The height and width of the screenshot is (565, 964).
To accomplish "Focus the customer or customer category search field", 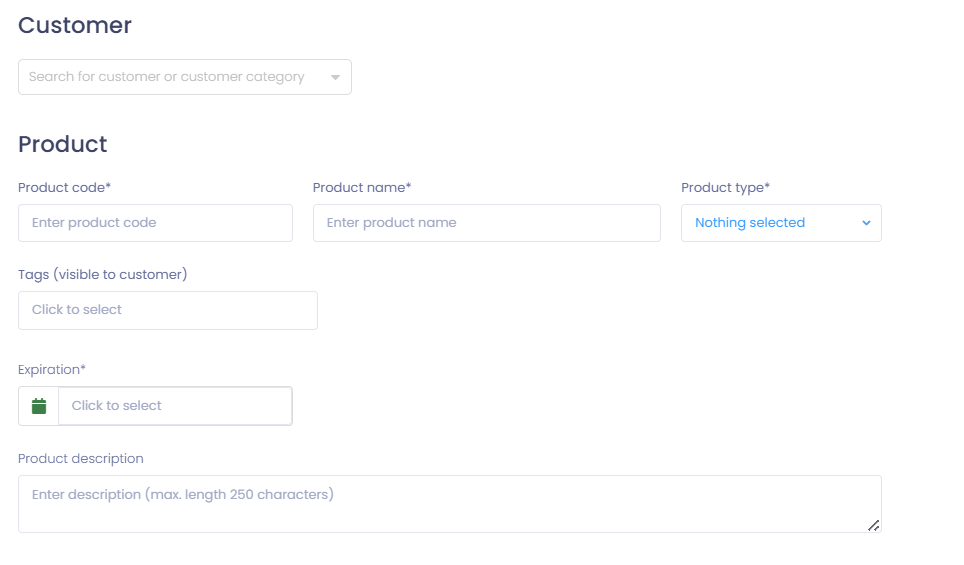I will pyautogui.click(x=185, y=77).
